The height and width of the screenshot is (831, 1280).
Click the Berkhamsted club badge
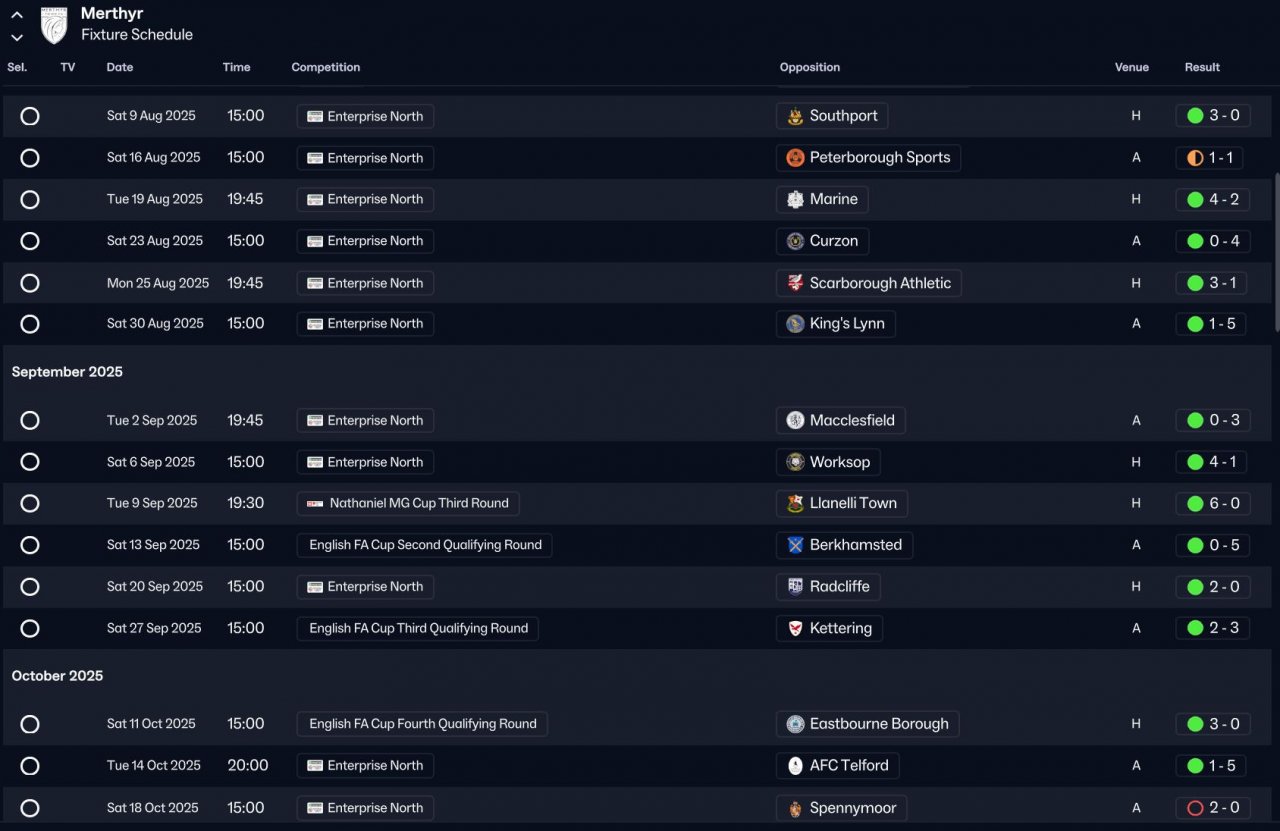pos(795,545)
